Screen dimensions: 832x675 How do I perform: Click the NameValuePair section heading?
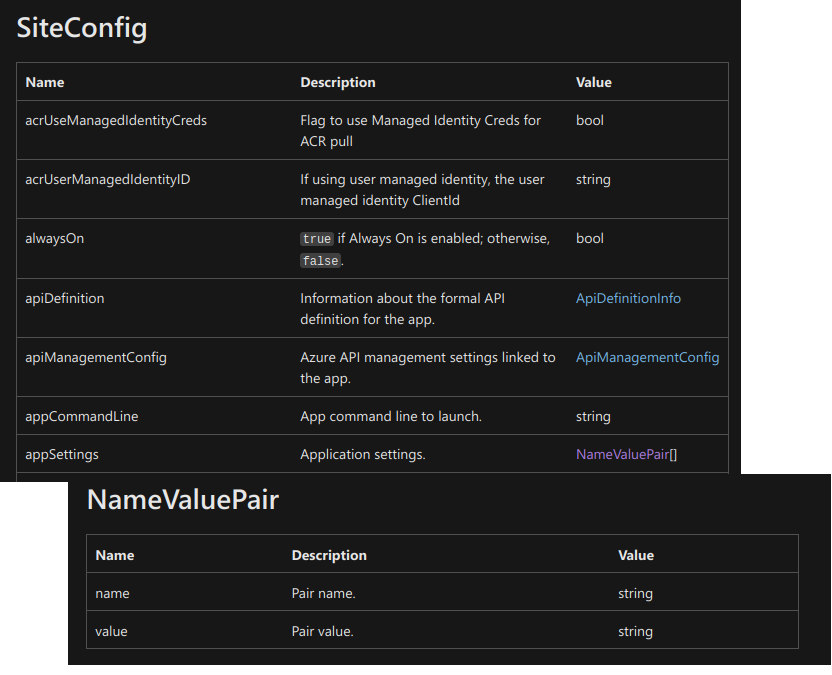[x=182, y=499]
